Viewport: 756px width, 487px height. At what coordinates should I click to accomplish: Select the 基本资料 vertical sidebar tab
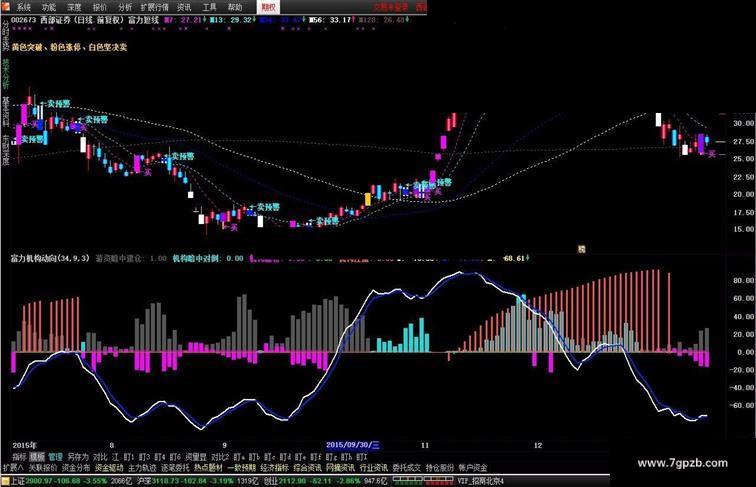point(6,111)
